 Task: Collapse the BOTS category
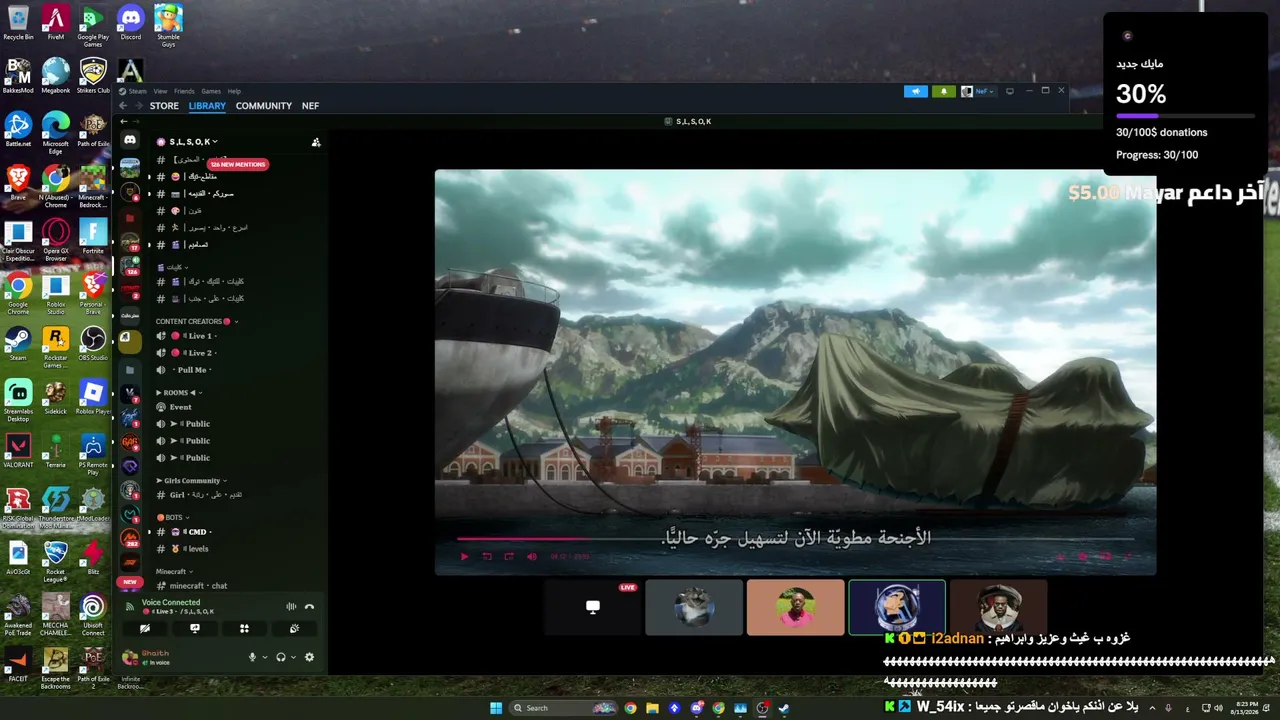click(174, 517)
